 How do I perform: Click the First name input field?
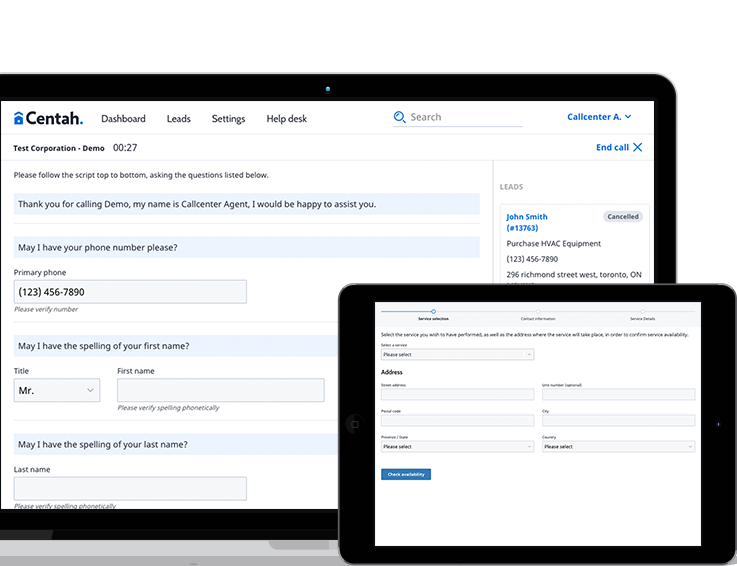click(221, 390)
